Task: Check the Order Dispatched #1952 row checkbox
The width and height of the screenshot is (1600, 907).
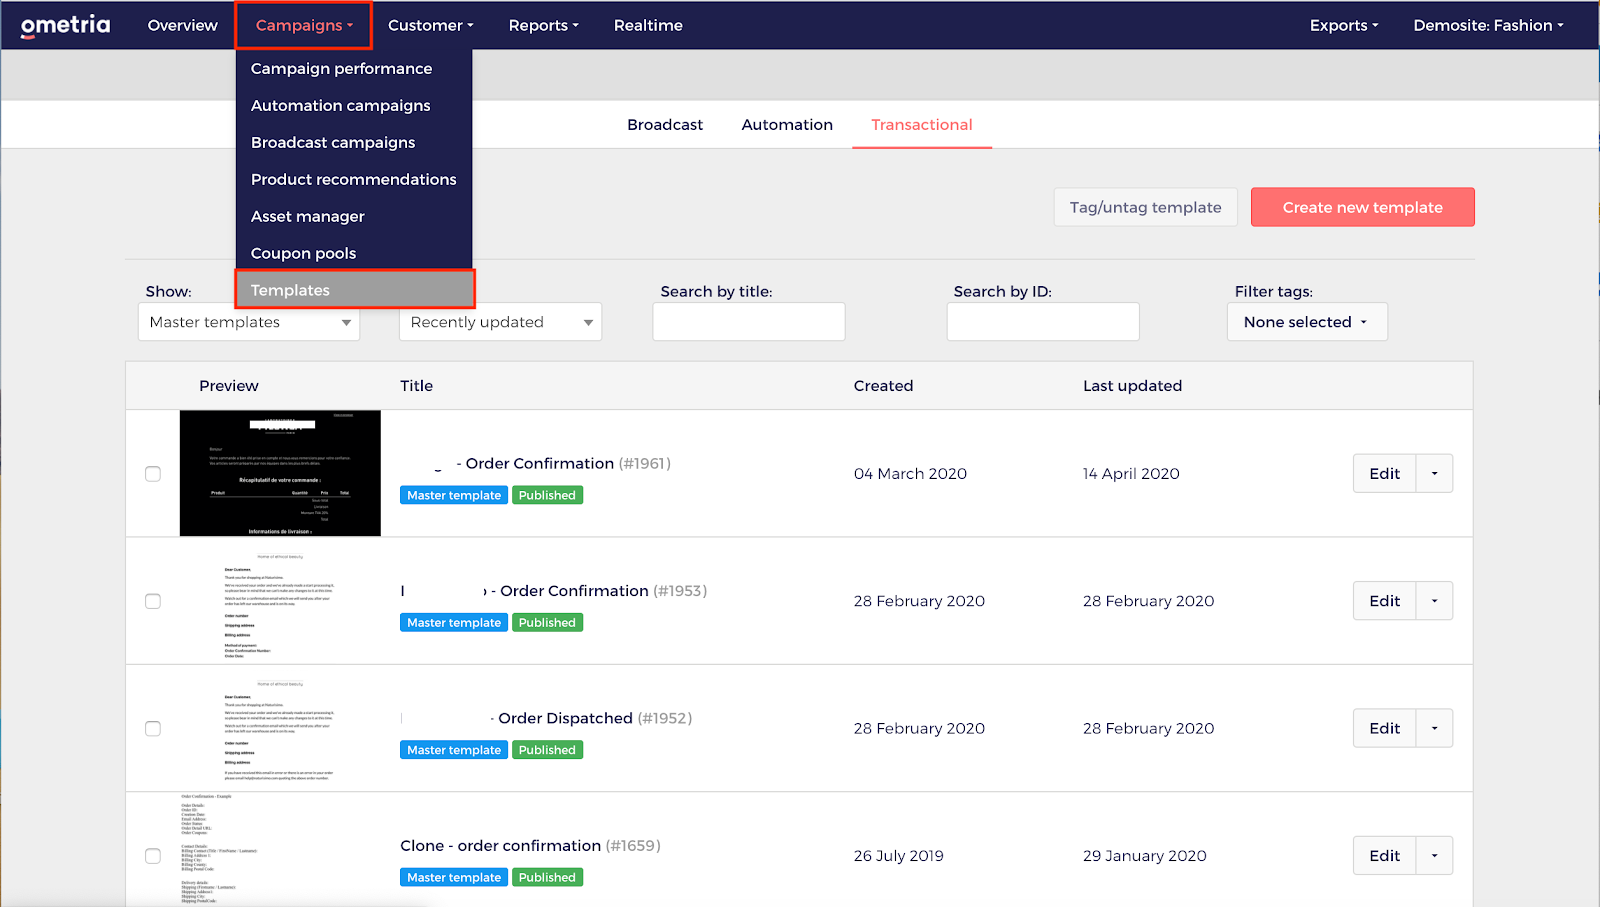Action: coord(153,729)
